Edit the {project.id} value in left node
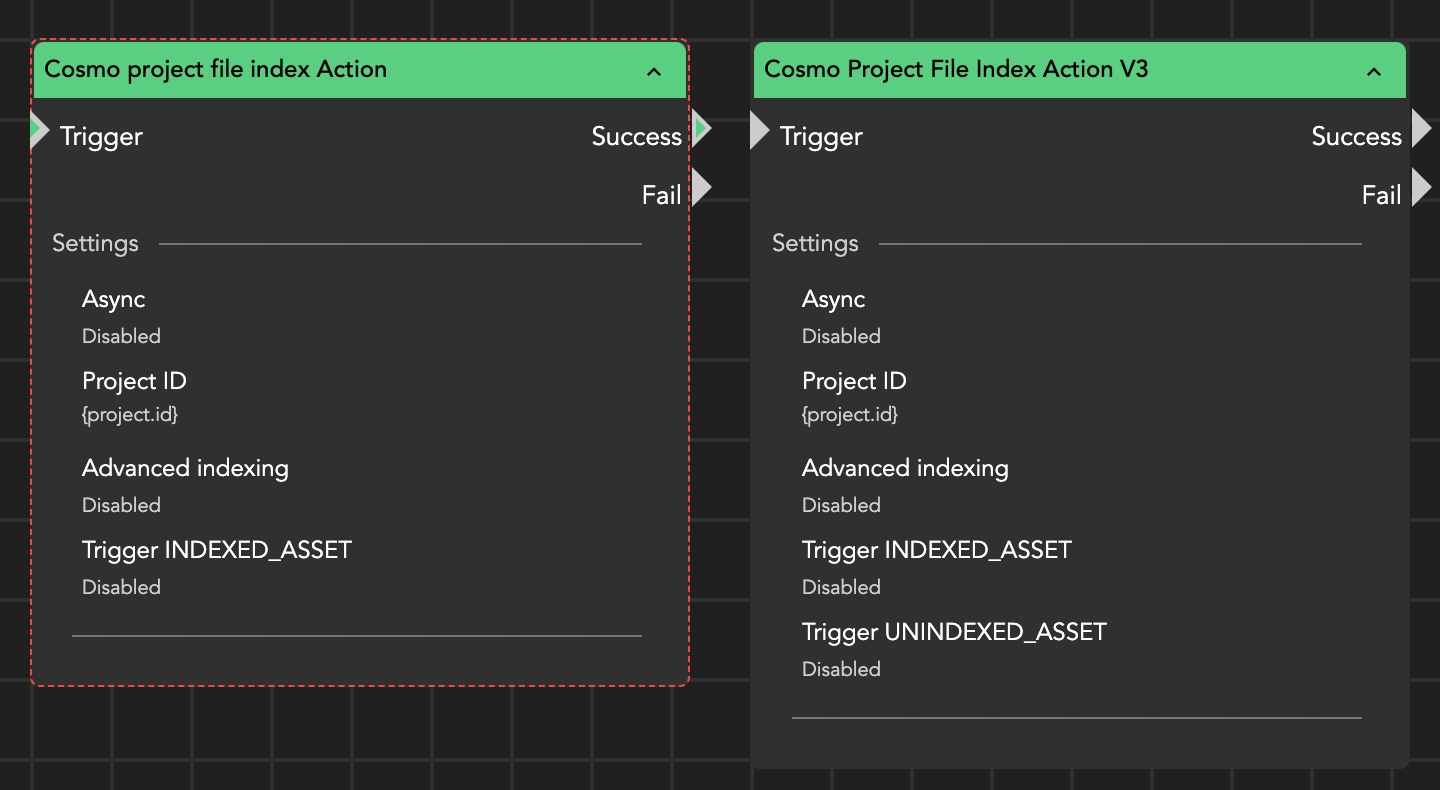1440x790 pixels. (130, 414)
